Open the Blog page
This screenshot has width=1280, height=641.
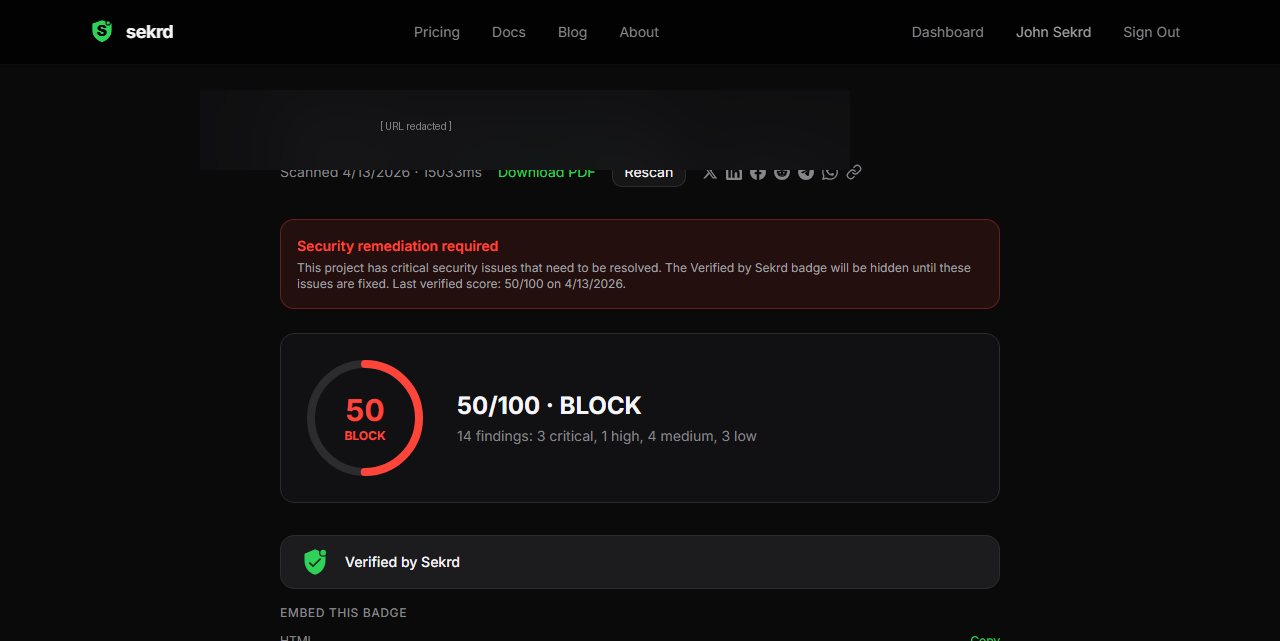(572, 32)
